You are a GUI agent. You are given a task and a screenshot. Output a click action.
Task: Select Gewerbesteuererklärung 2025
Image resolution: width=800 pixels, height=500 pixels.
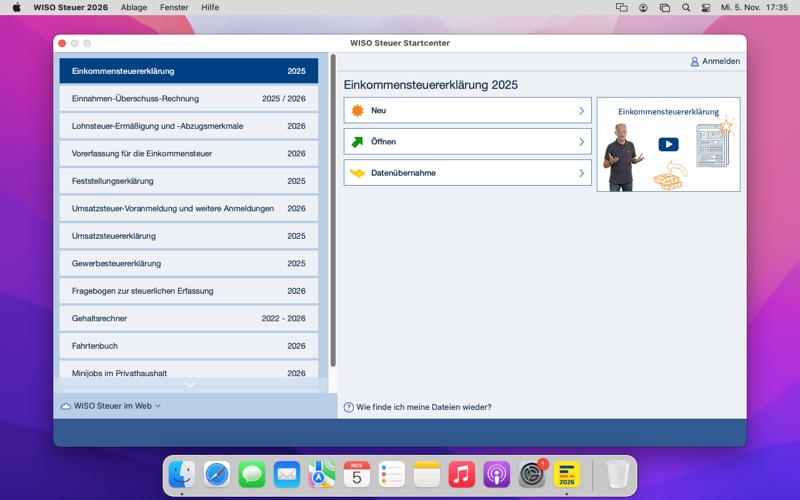[x=189, y=264]
